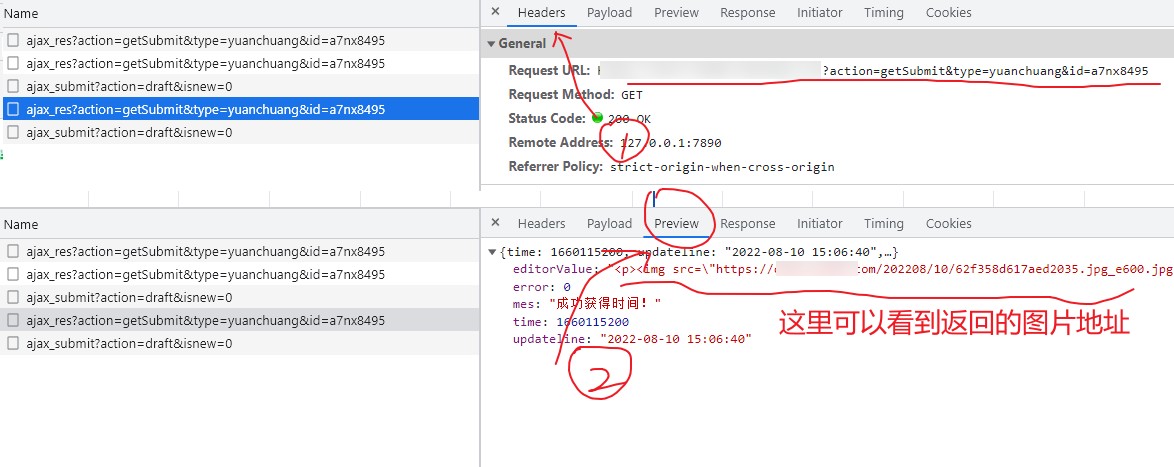Switch to Timing tab in lower pane

tap(883, 224)
